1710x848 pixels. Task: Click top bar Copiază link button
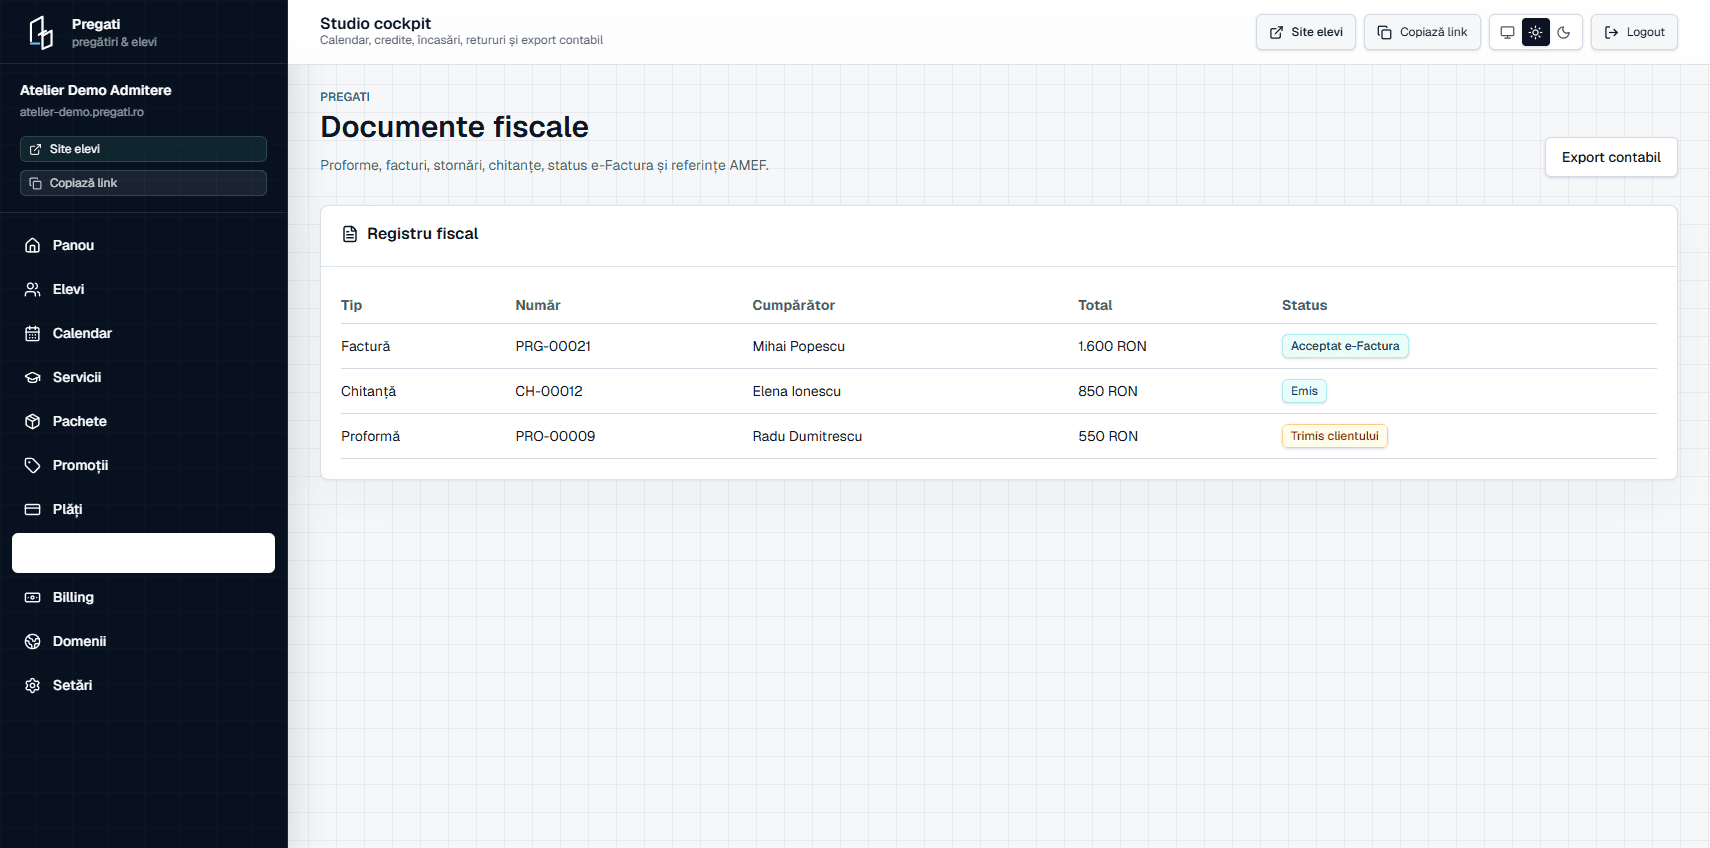point(1422,32)
